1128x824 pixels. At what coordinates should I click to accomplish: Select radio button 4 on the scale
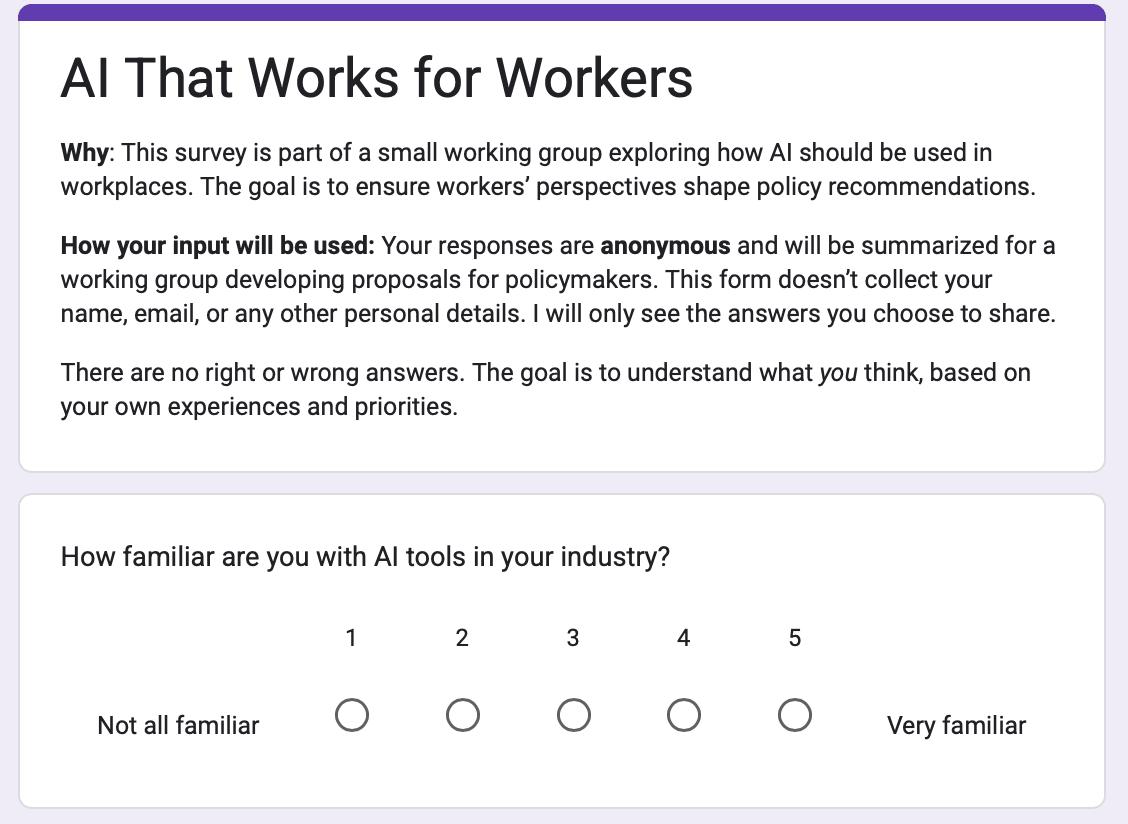(683, 715)
